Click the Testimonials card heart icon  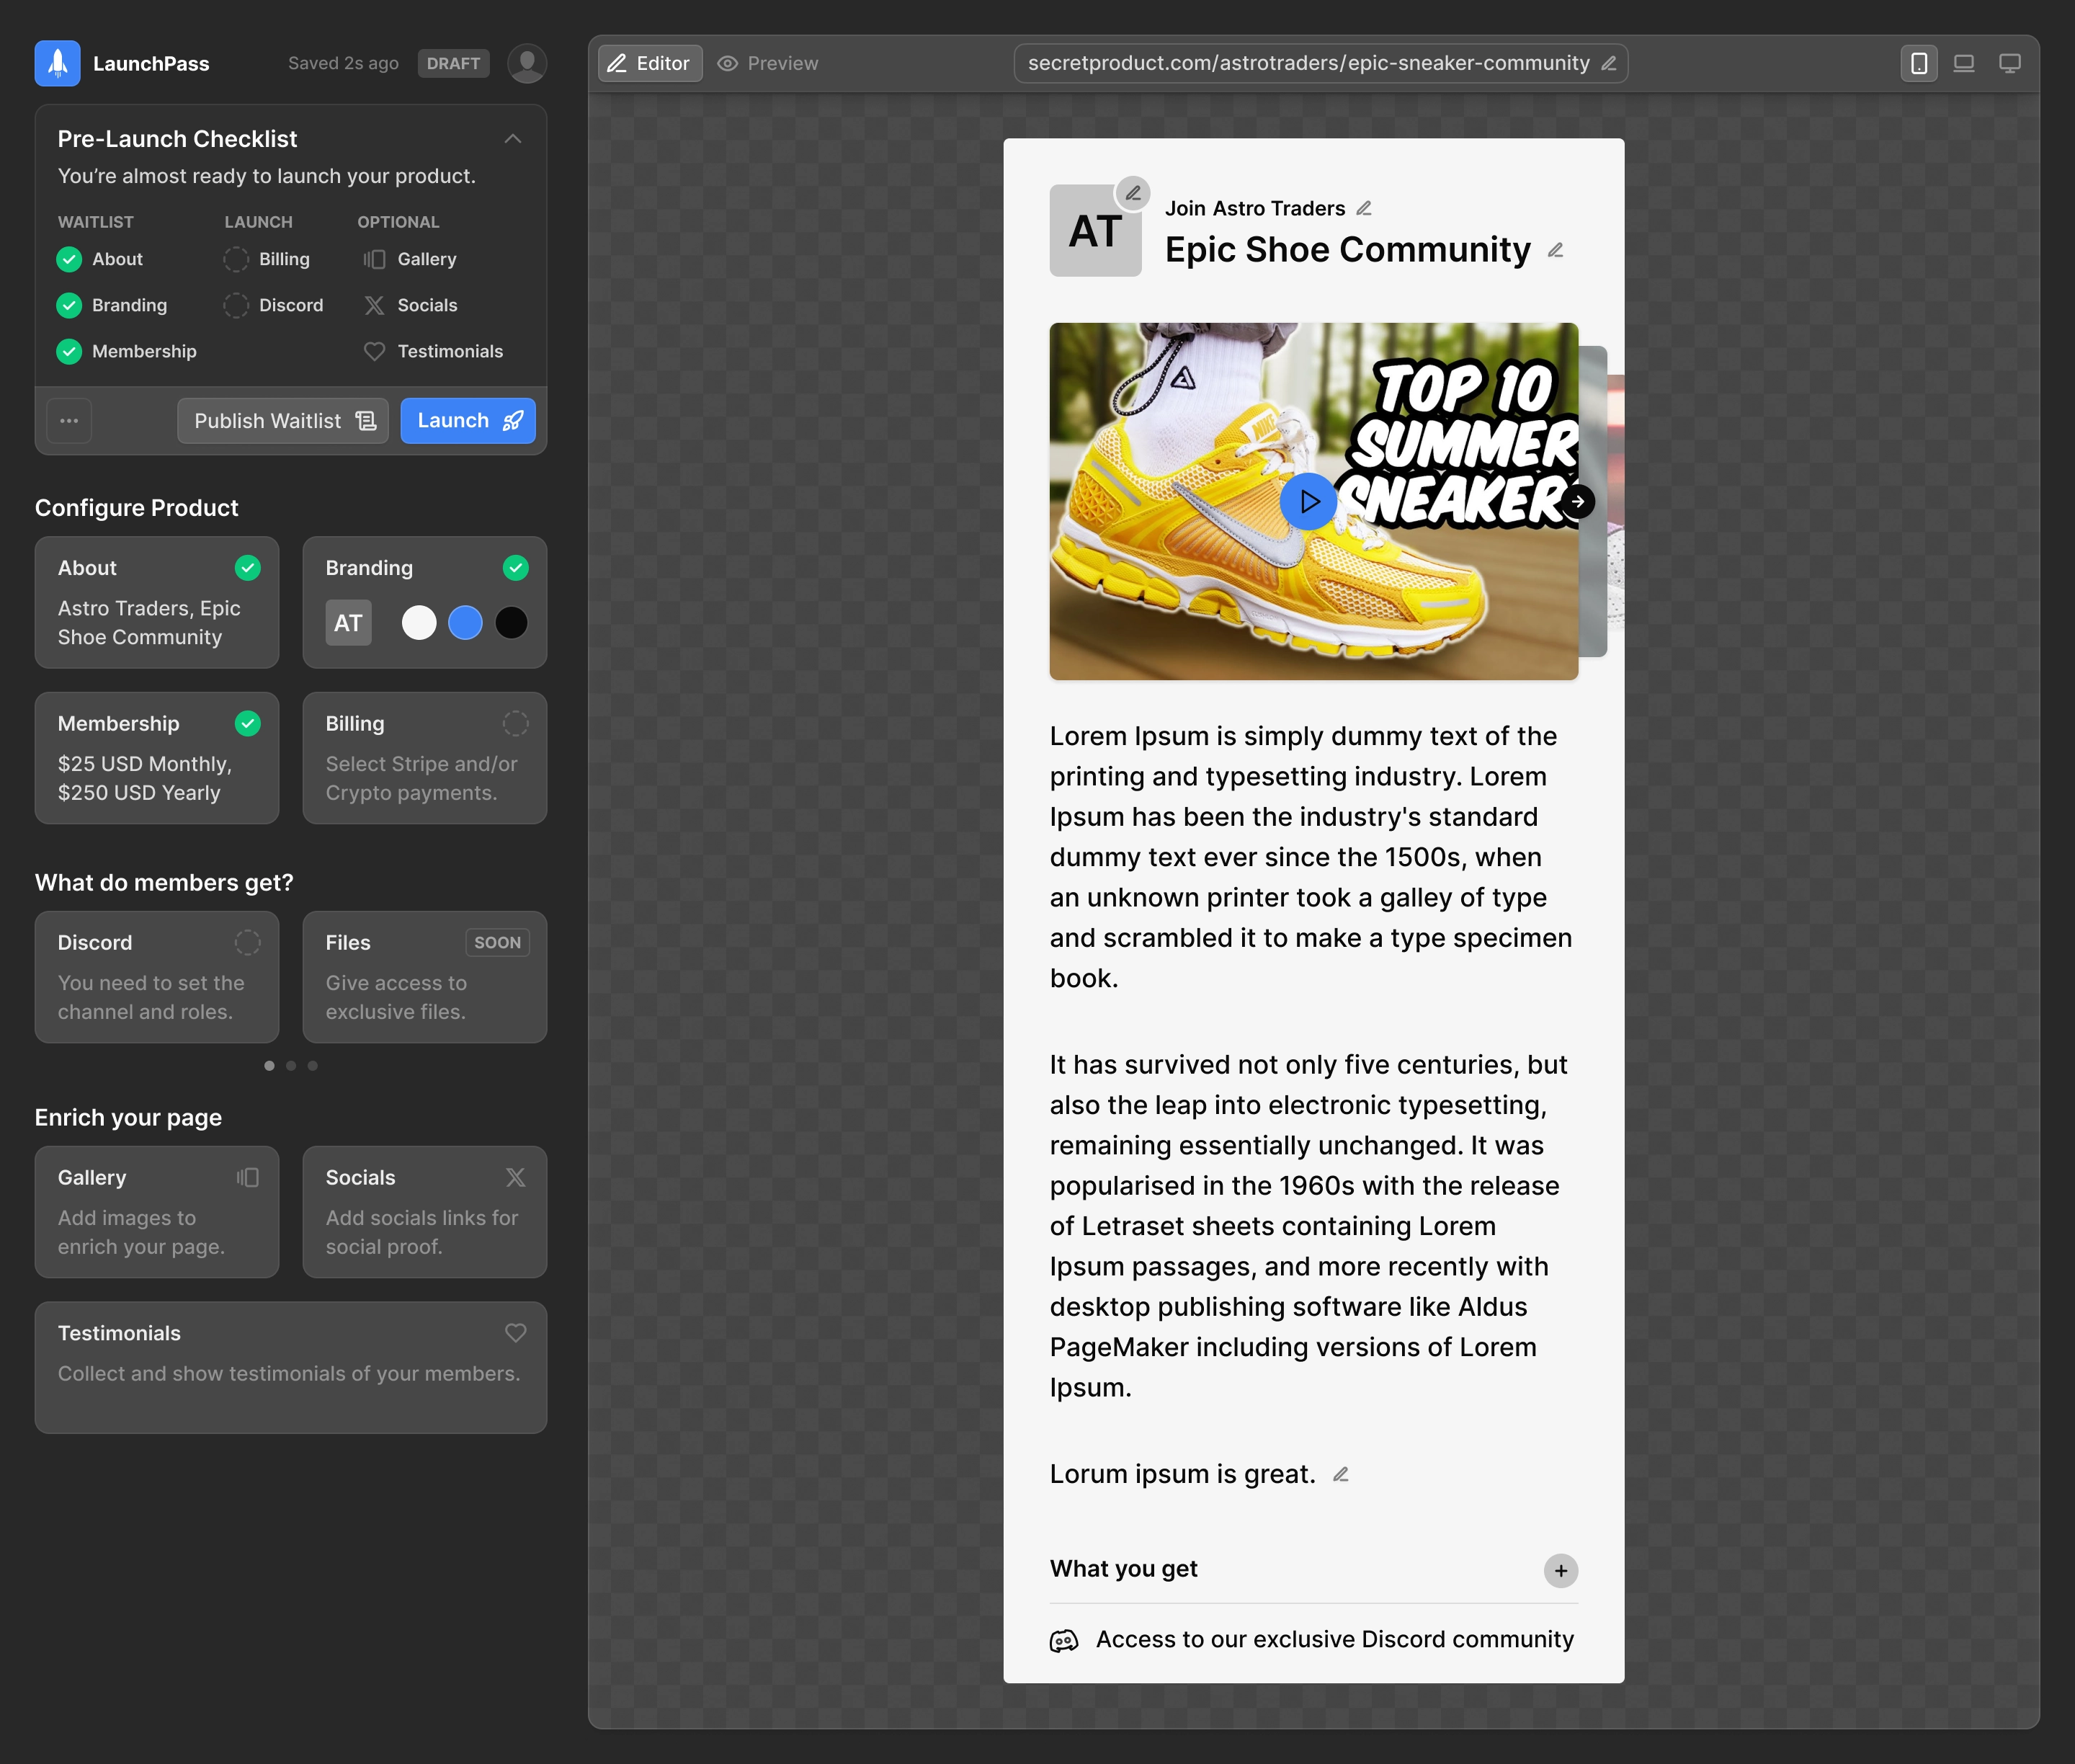click(x=515, y=1332)
